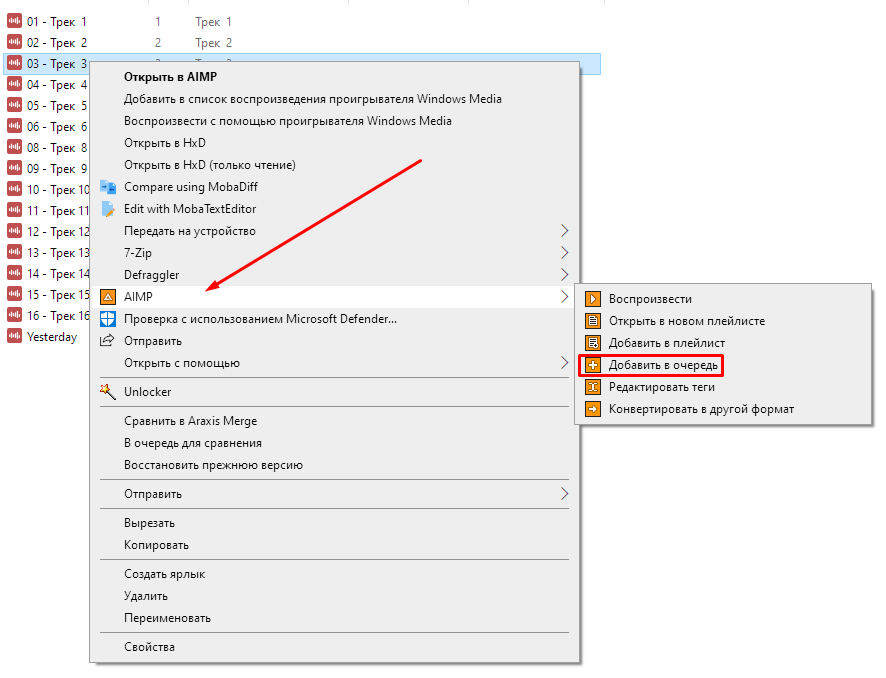The image size is (886, 678).
Task: Select 'Edit with MobaTextEditor'
Action: (190, 209)
